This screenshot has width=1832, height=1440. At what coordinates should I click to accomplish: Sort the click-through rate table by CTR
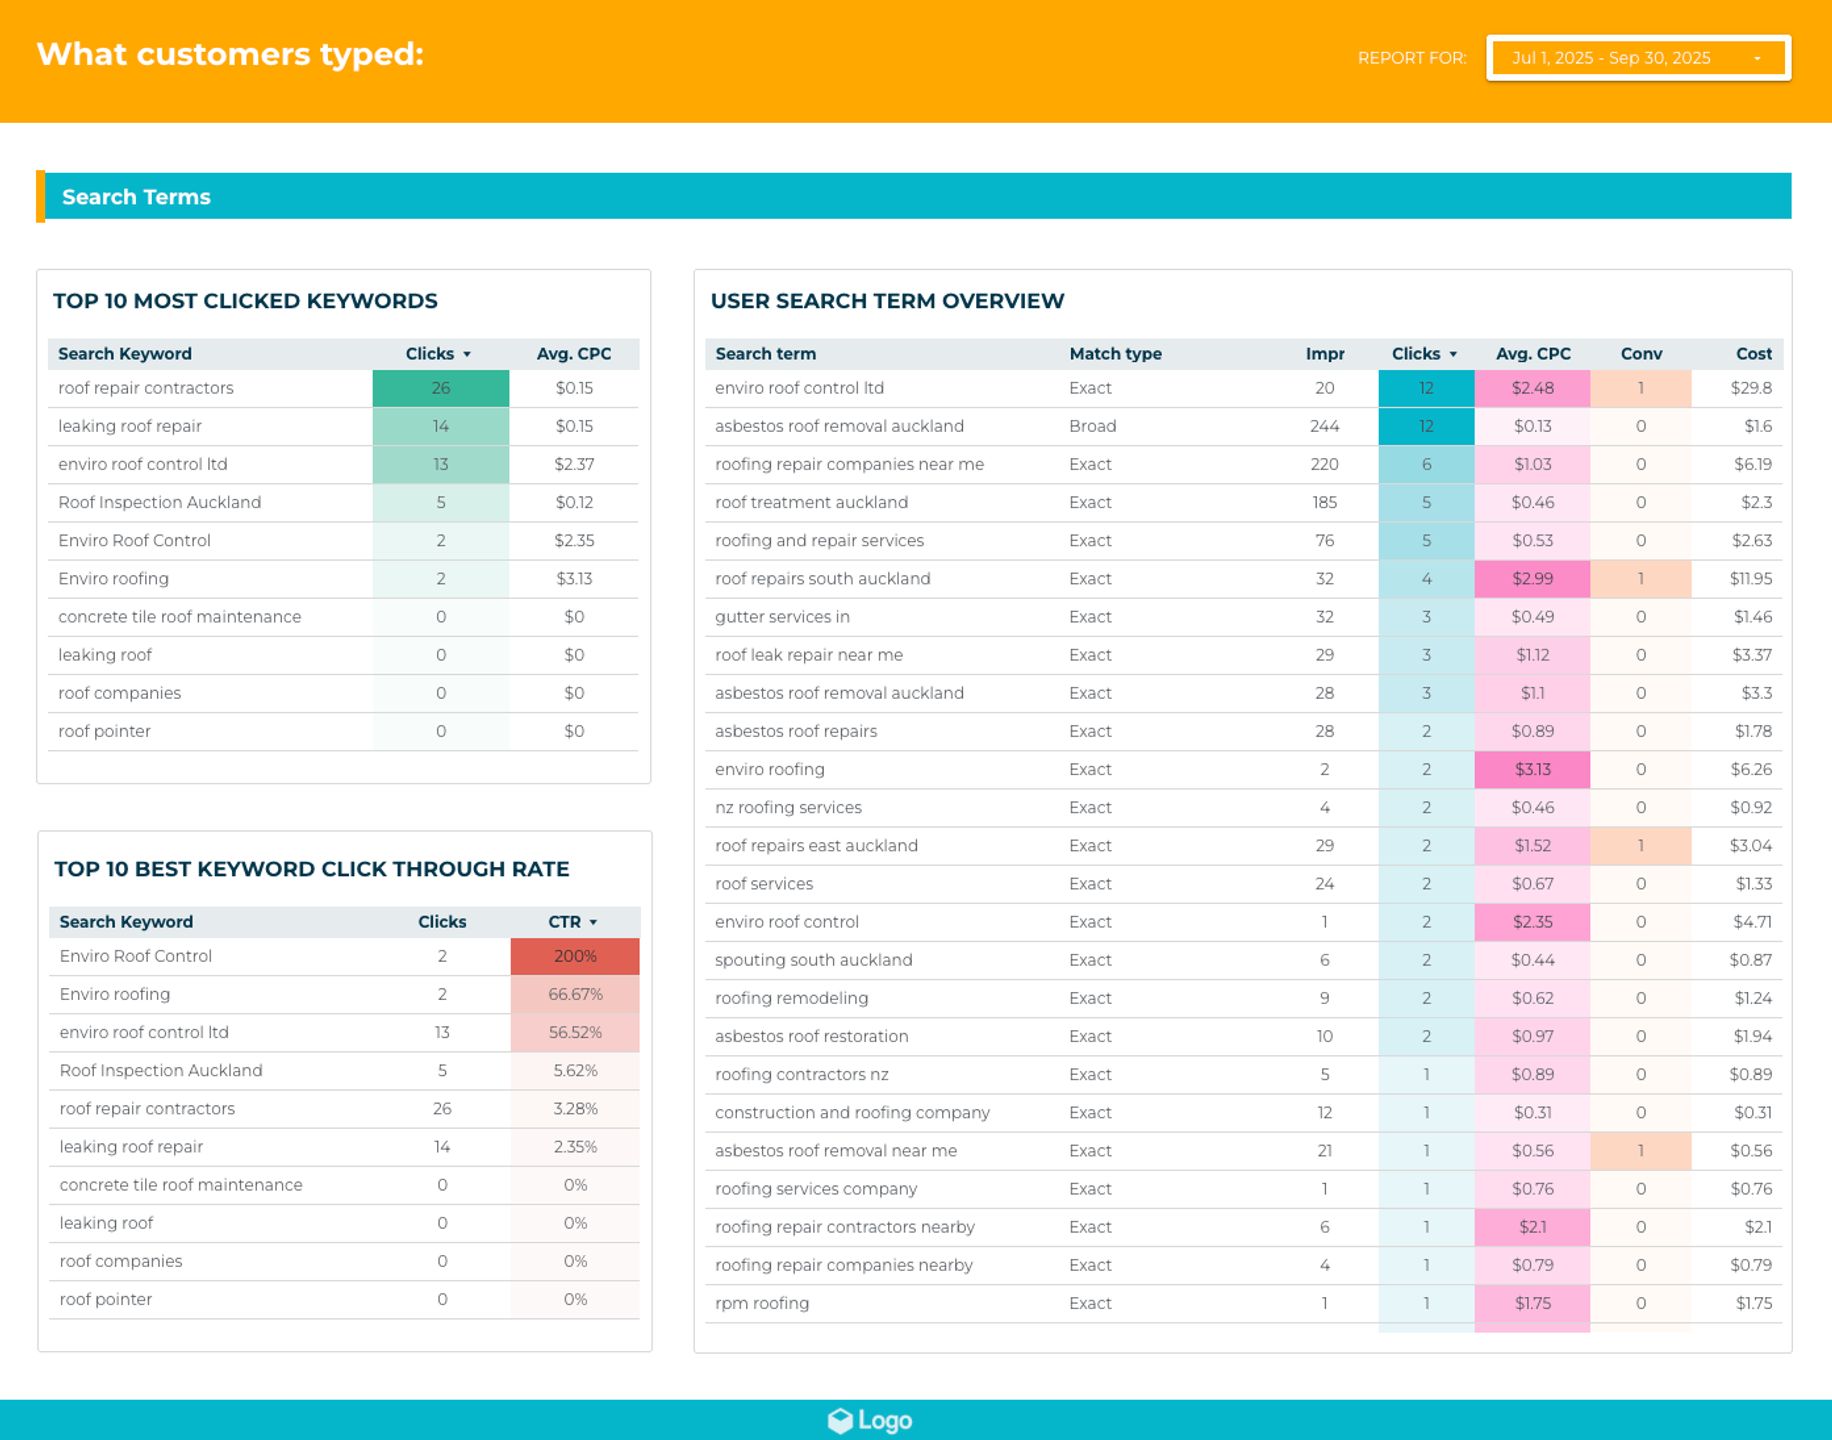572,922
